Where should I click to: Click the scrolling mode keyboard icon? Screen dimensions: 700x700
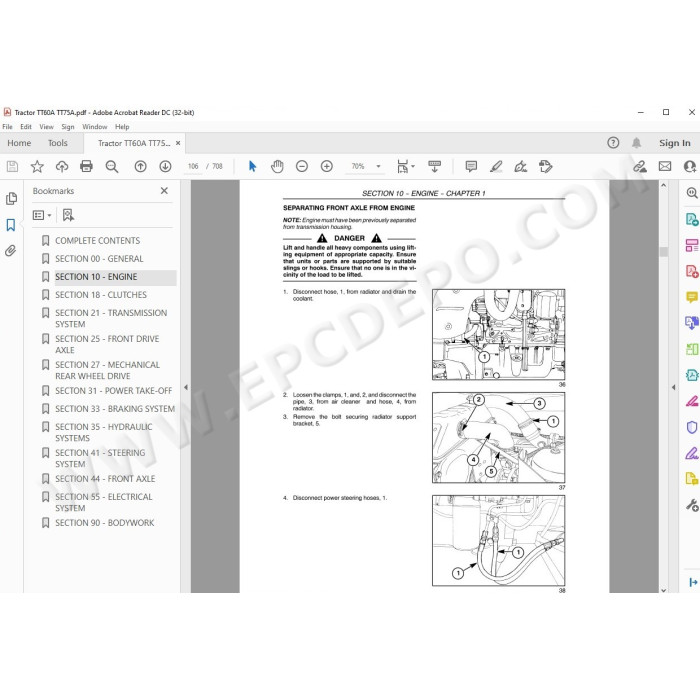434,167
